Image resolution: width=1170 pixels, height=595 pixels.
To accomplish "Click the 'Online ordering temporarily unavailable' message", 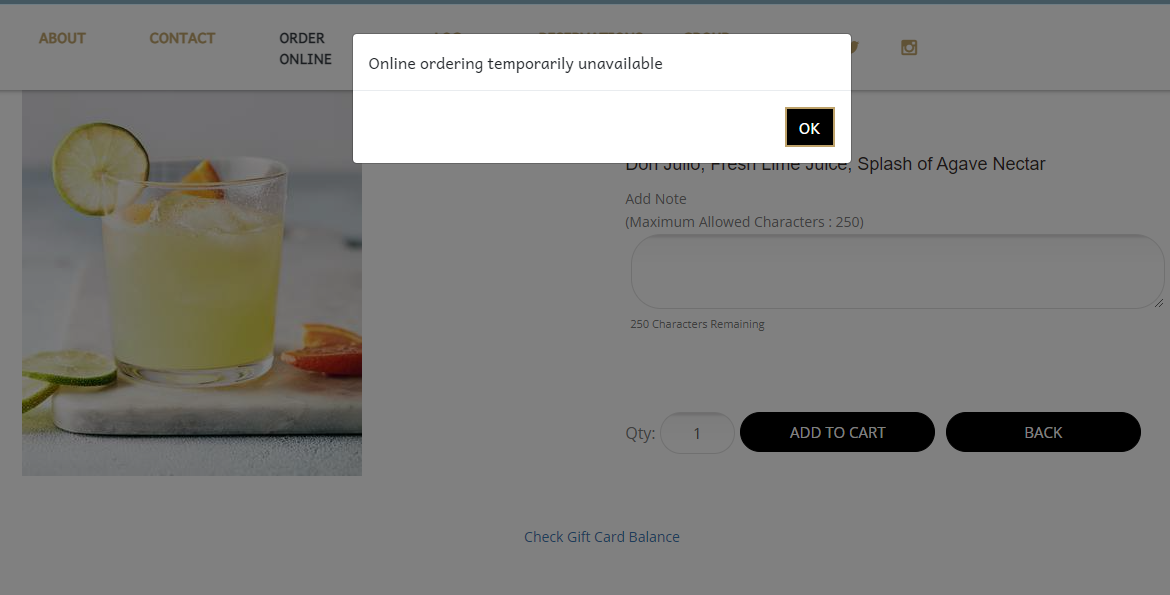I will point(516,63).
